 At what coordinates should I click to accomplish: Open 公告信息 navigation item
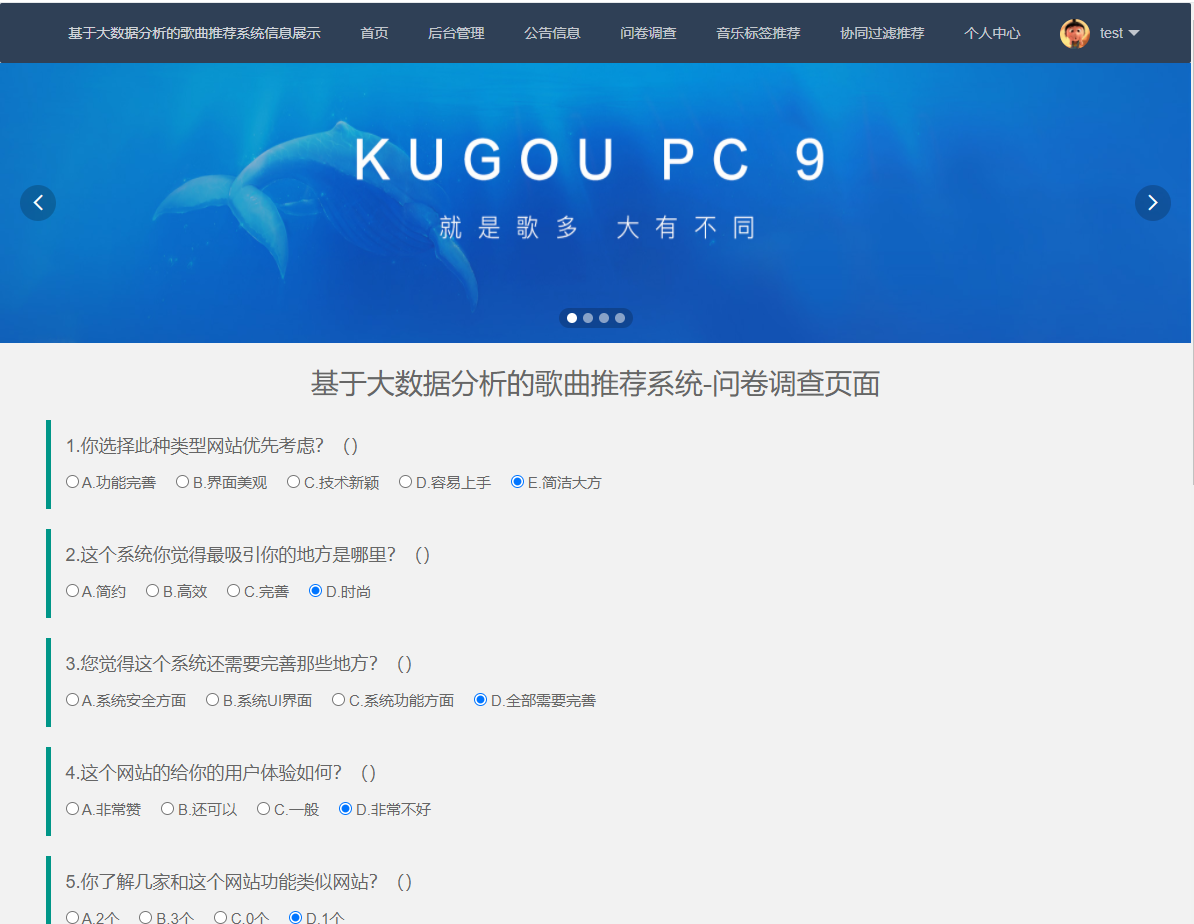click(552, 33)
